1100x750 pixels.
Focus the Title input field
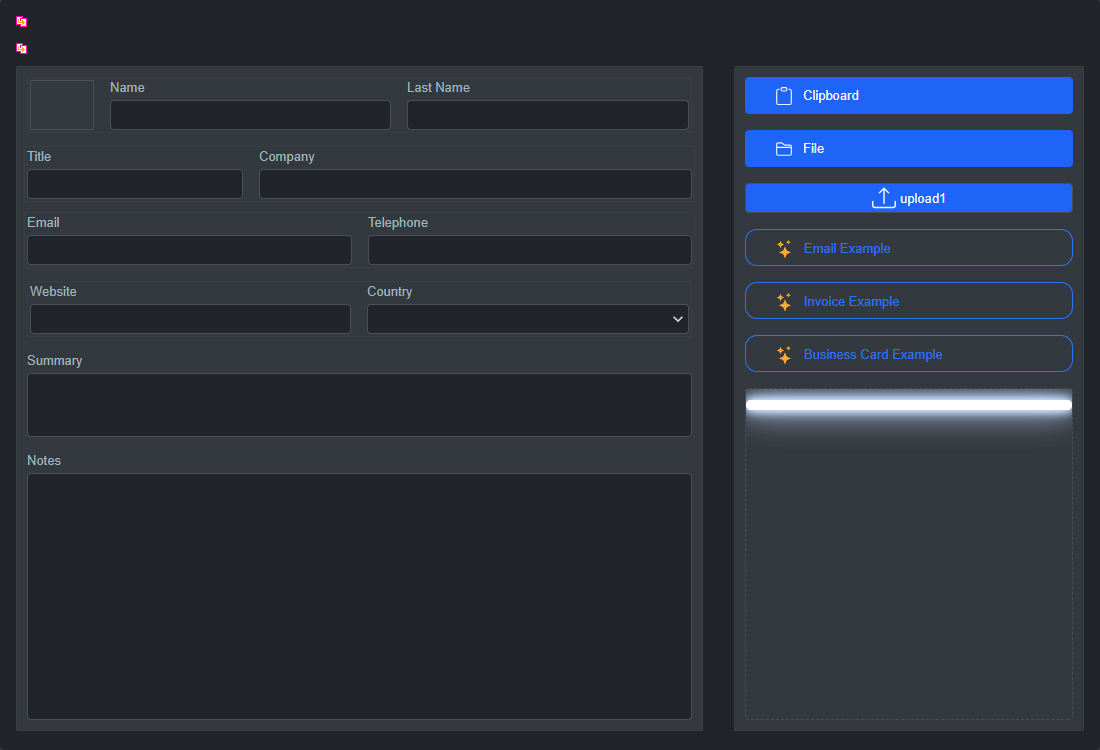point(135,184)
